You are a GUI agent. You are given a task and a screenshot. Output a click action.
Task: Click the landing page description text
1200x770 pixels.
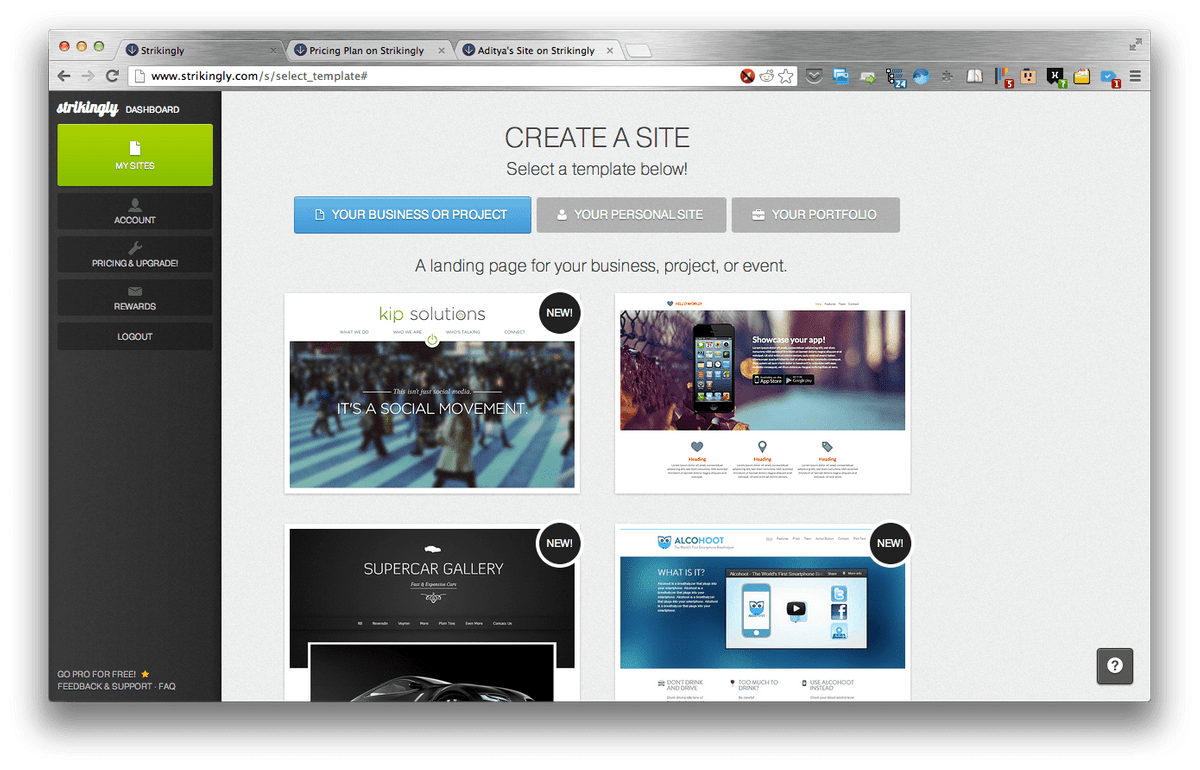[x=601, y=266]
